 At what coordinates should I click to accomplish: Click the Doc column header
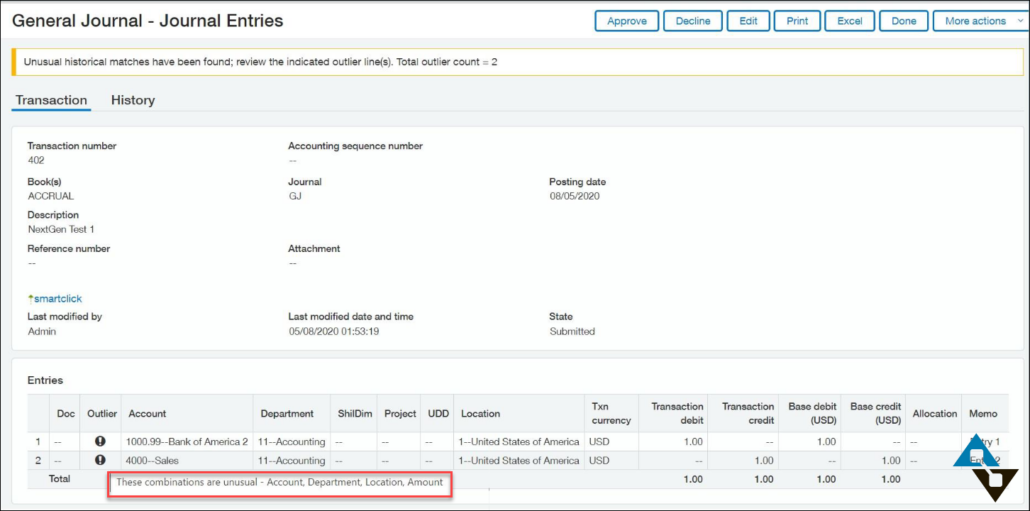66,413
